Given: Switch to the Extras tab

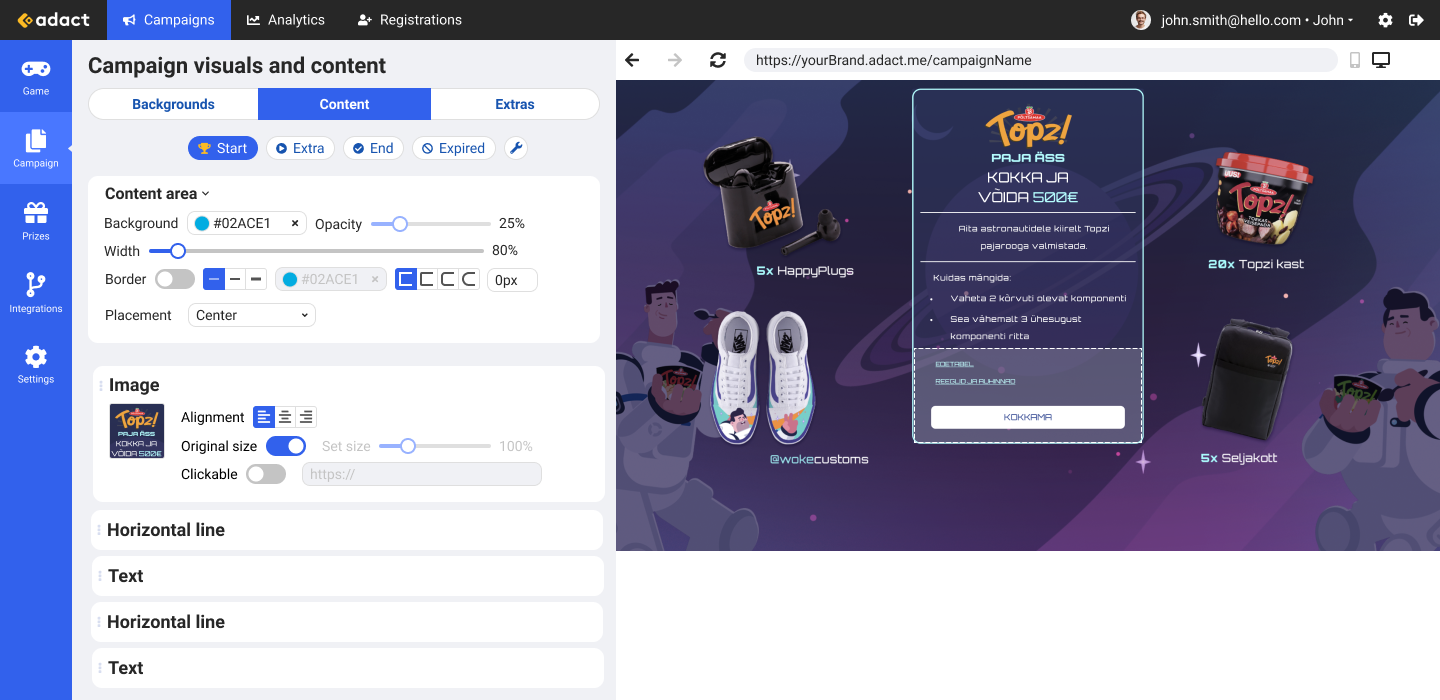Looking at the screenshot, I should [x=515, y=104].
